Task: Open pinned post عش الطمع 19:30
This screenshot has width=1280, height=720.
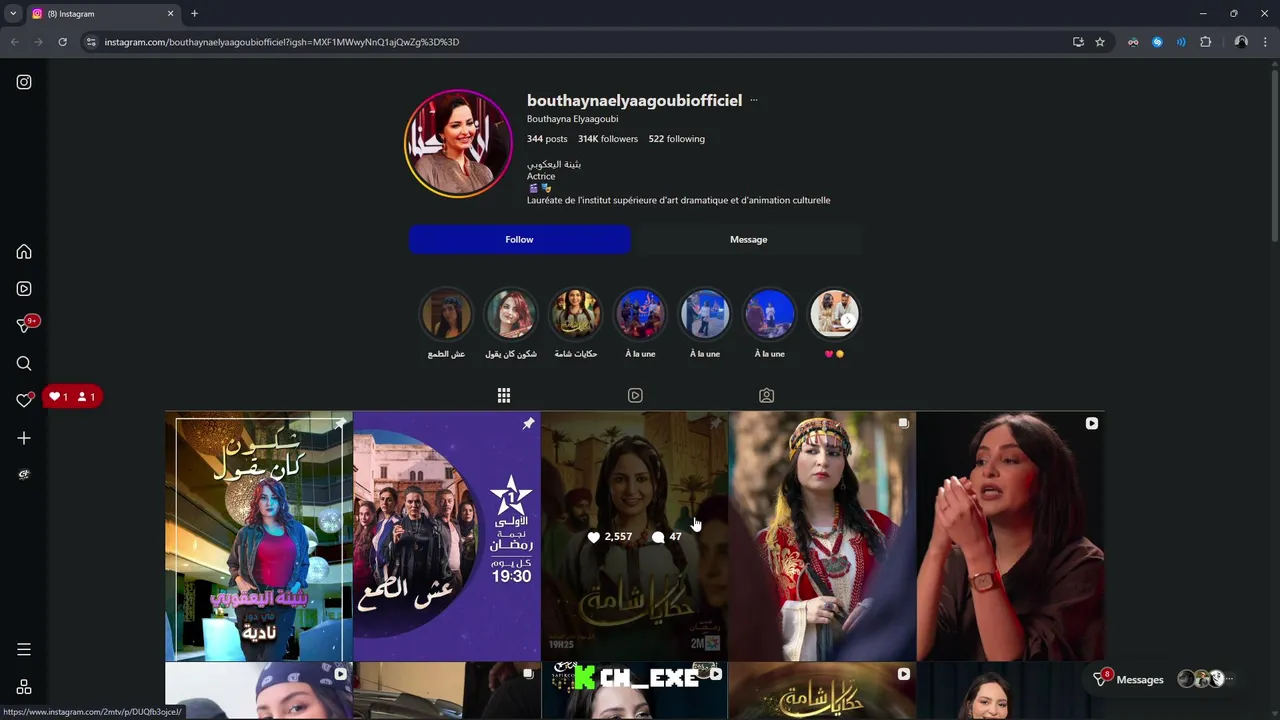Action: pyautogui.click(x=446, y=536)
